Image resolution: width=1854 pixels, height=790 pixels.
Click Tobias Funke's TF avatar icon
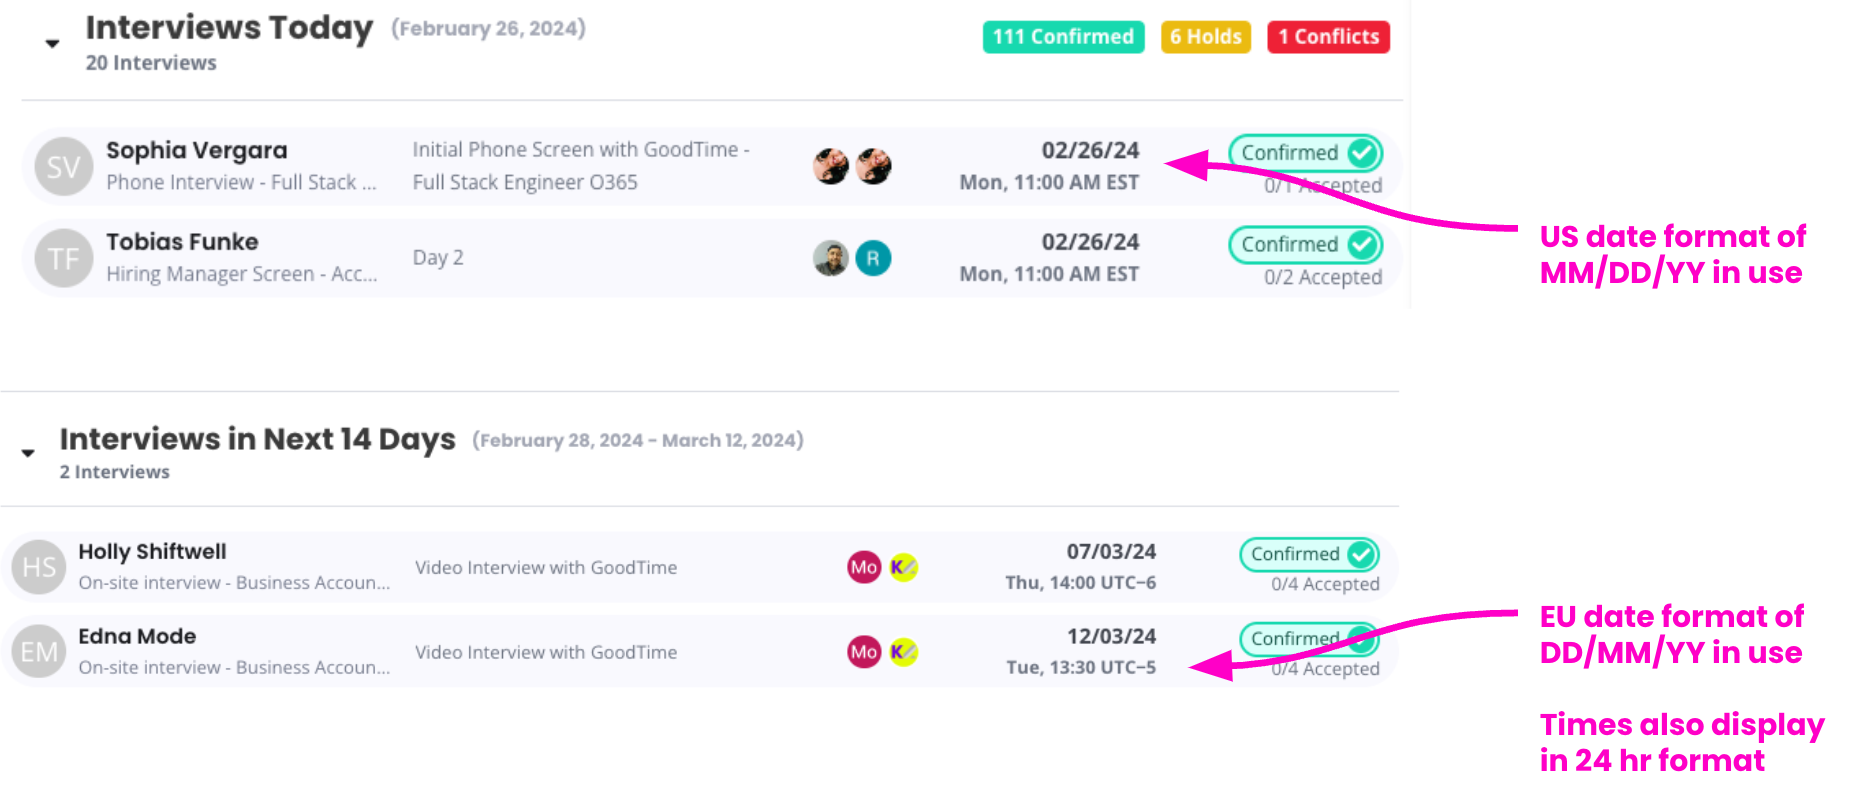63,259
